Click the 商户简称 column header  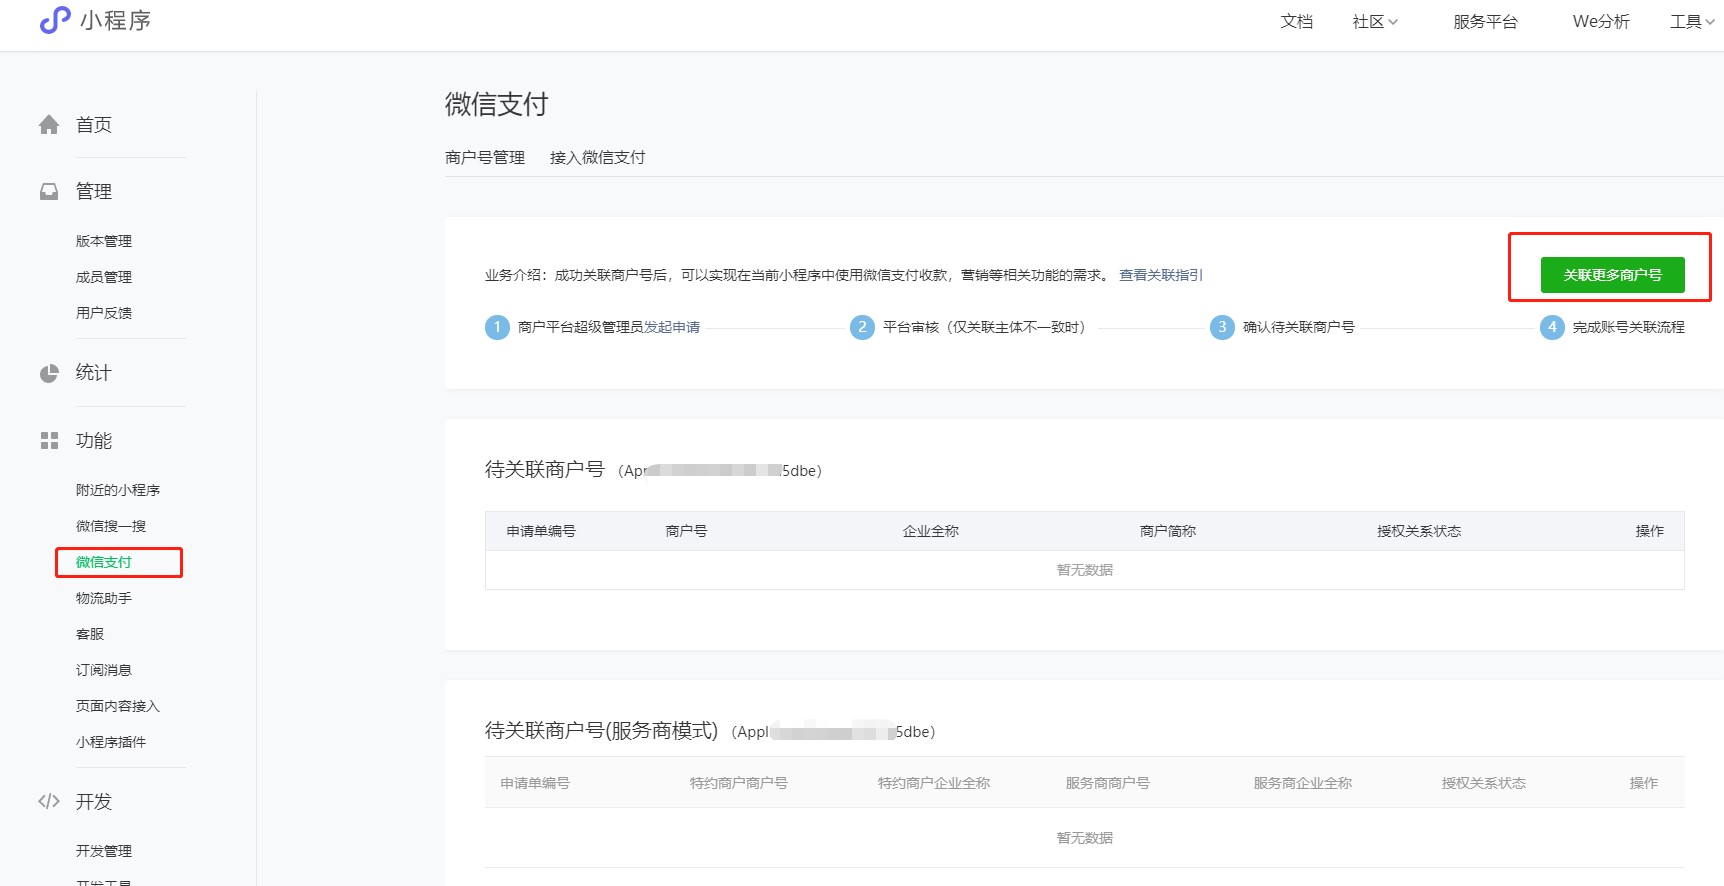pos(1168,531)
